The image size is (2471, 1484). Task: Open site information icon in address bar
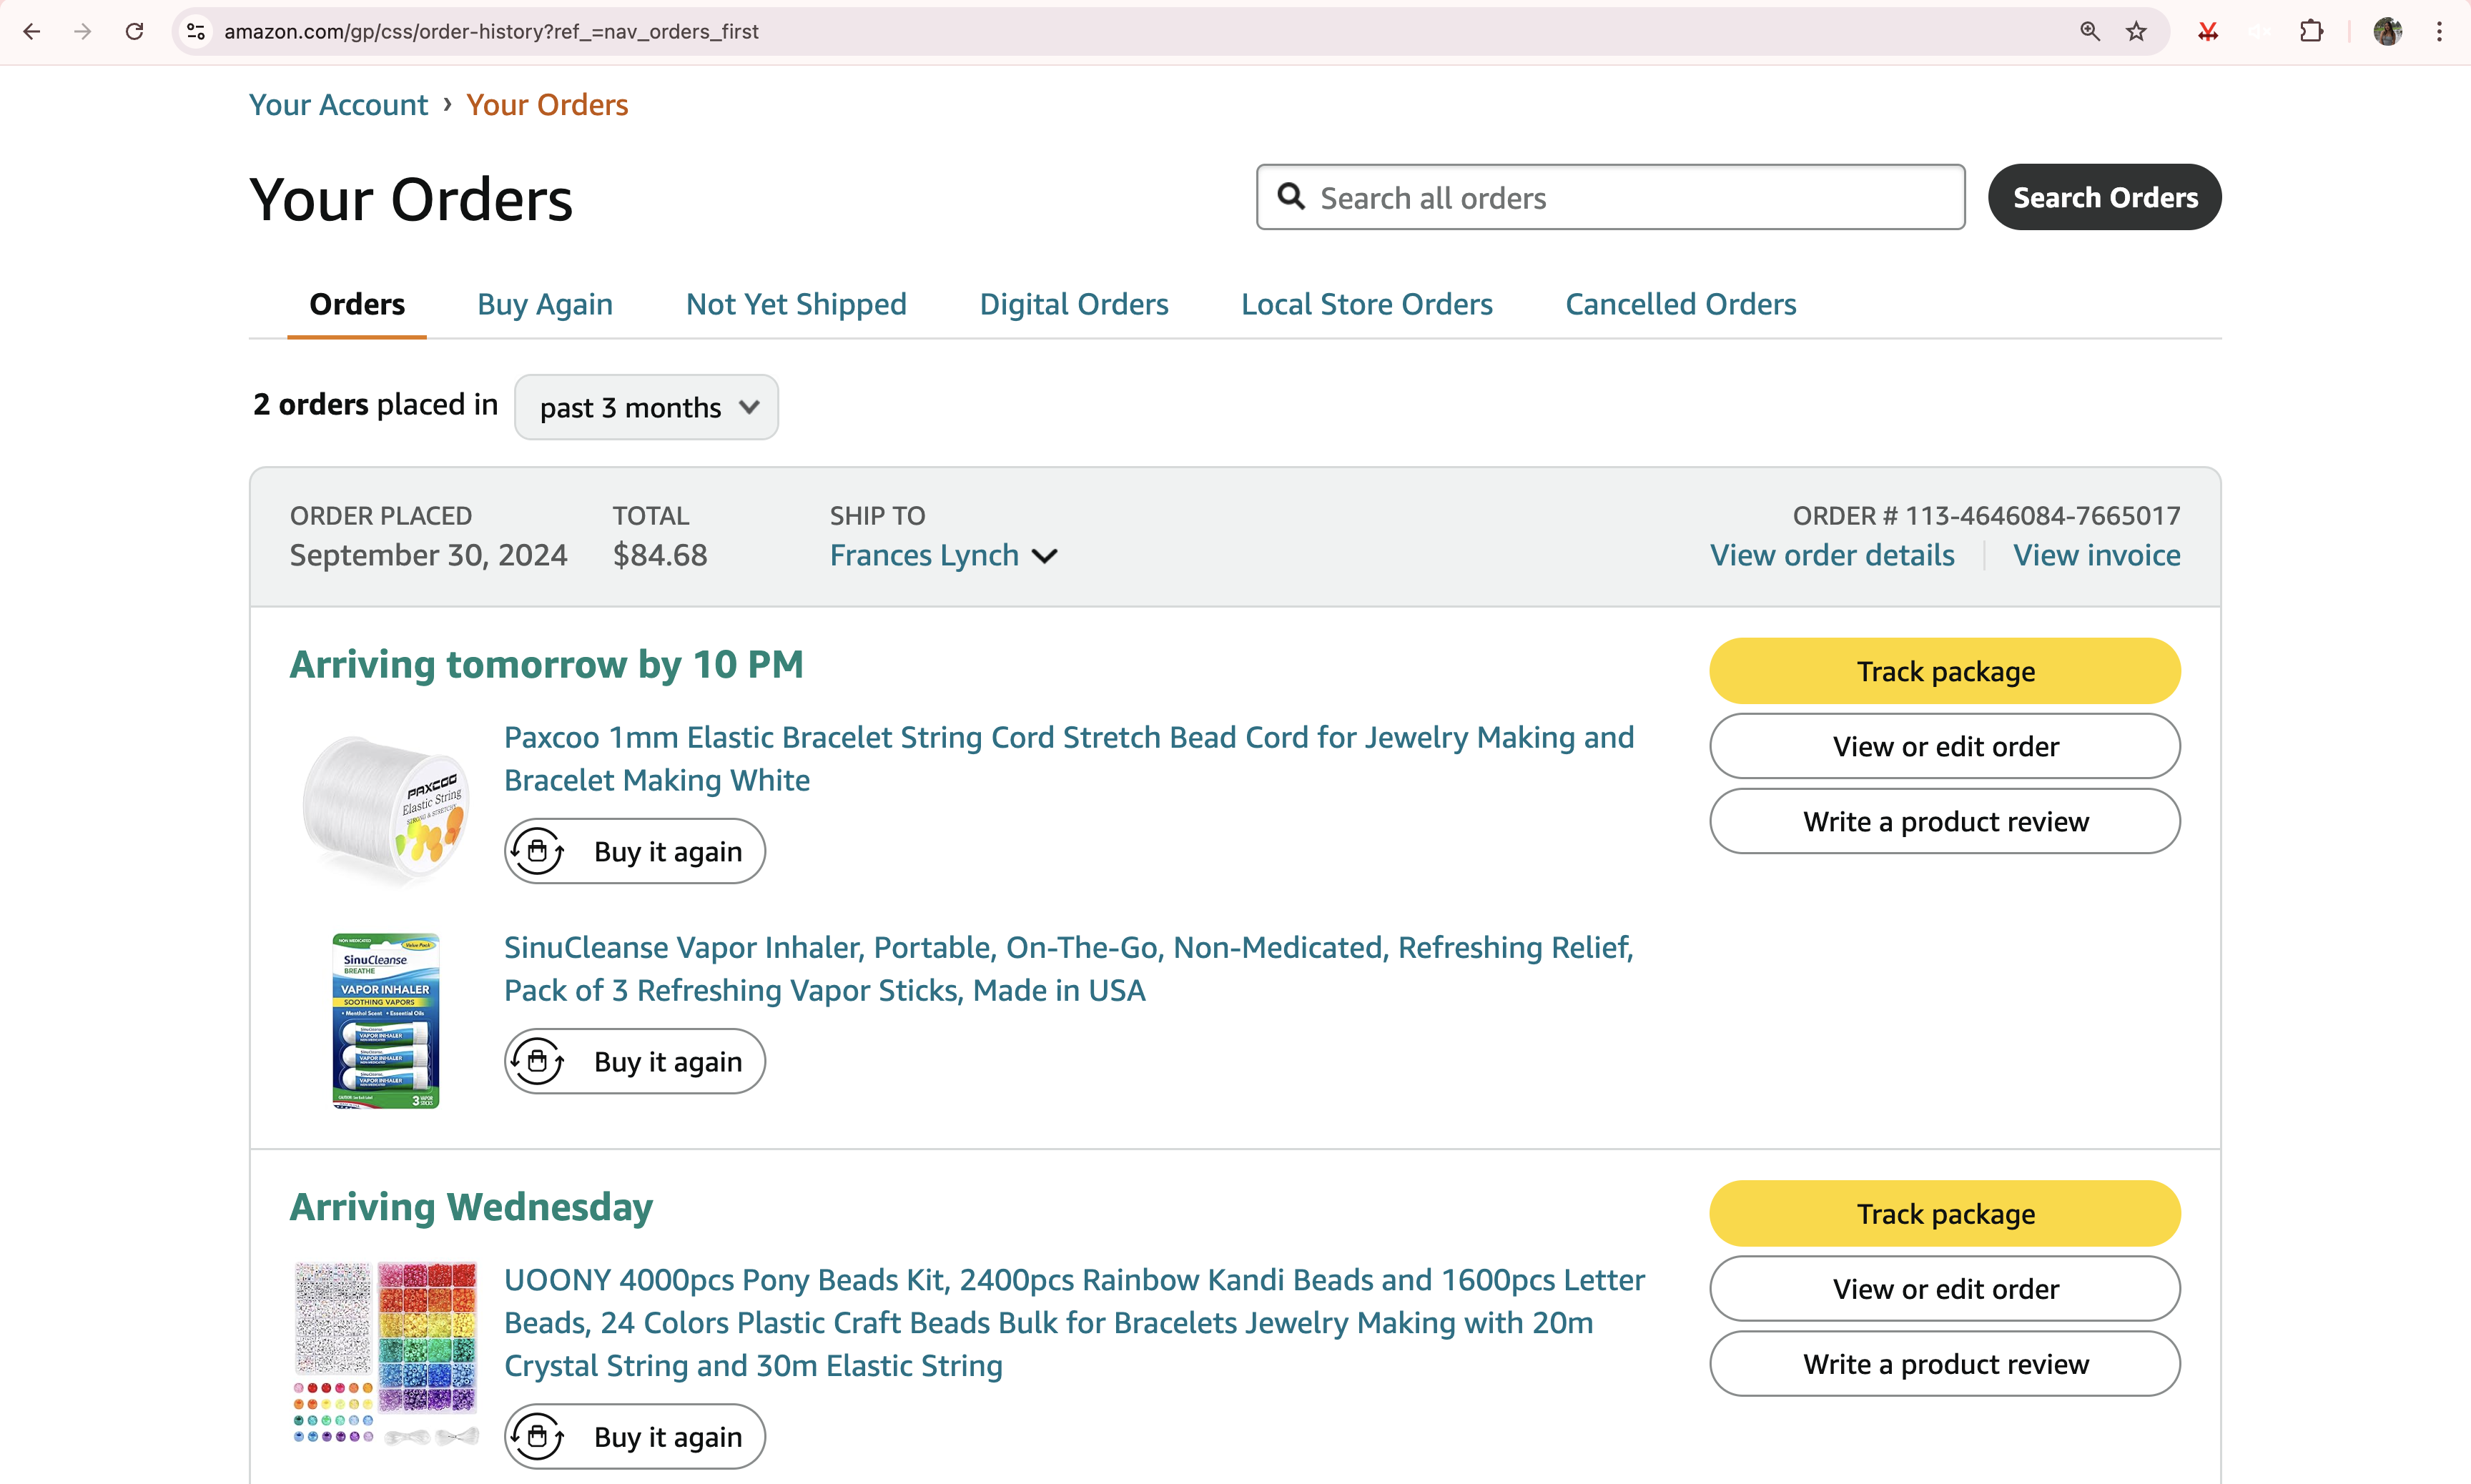coord(196,32)
